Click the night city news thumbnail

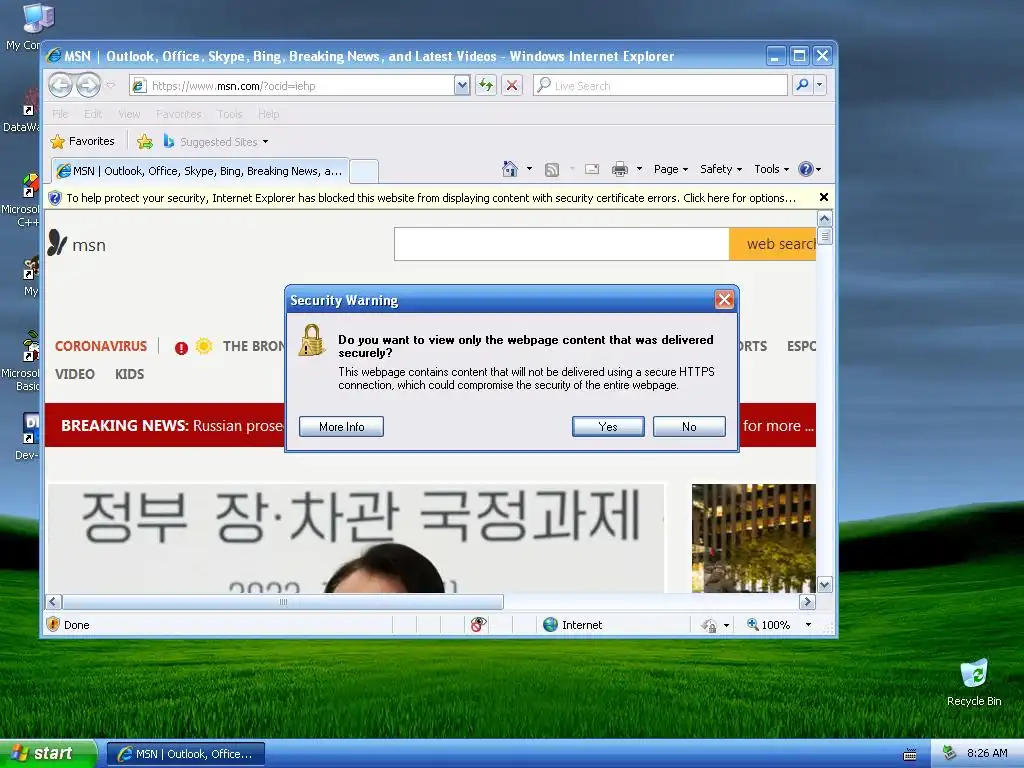pyautogui.click(x=754, y=538)
